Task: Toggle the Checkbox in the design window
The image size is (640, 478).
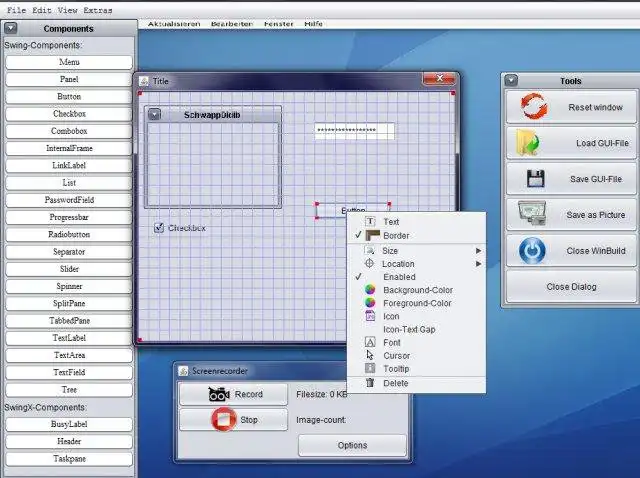Action: tap(158, 227)
